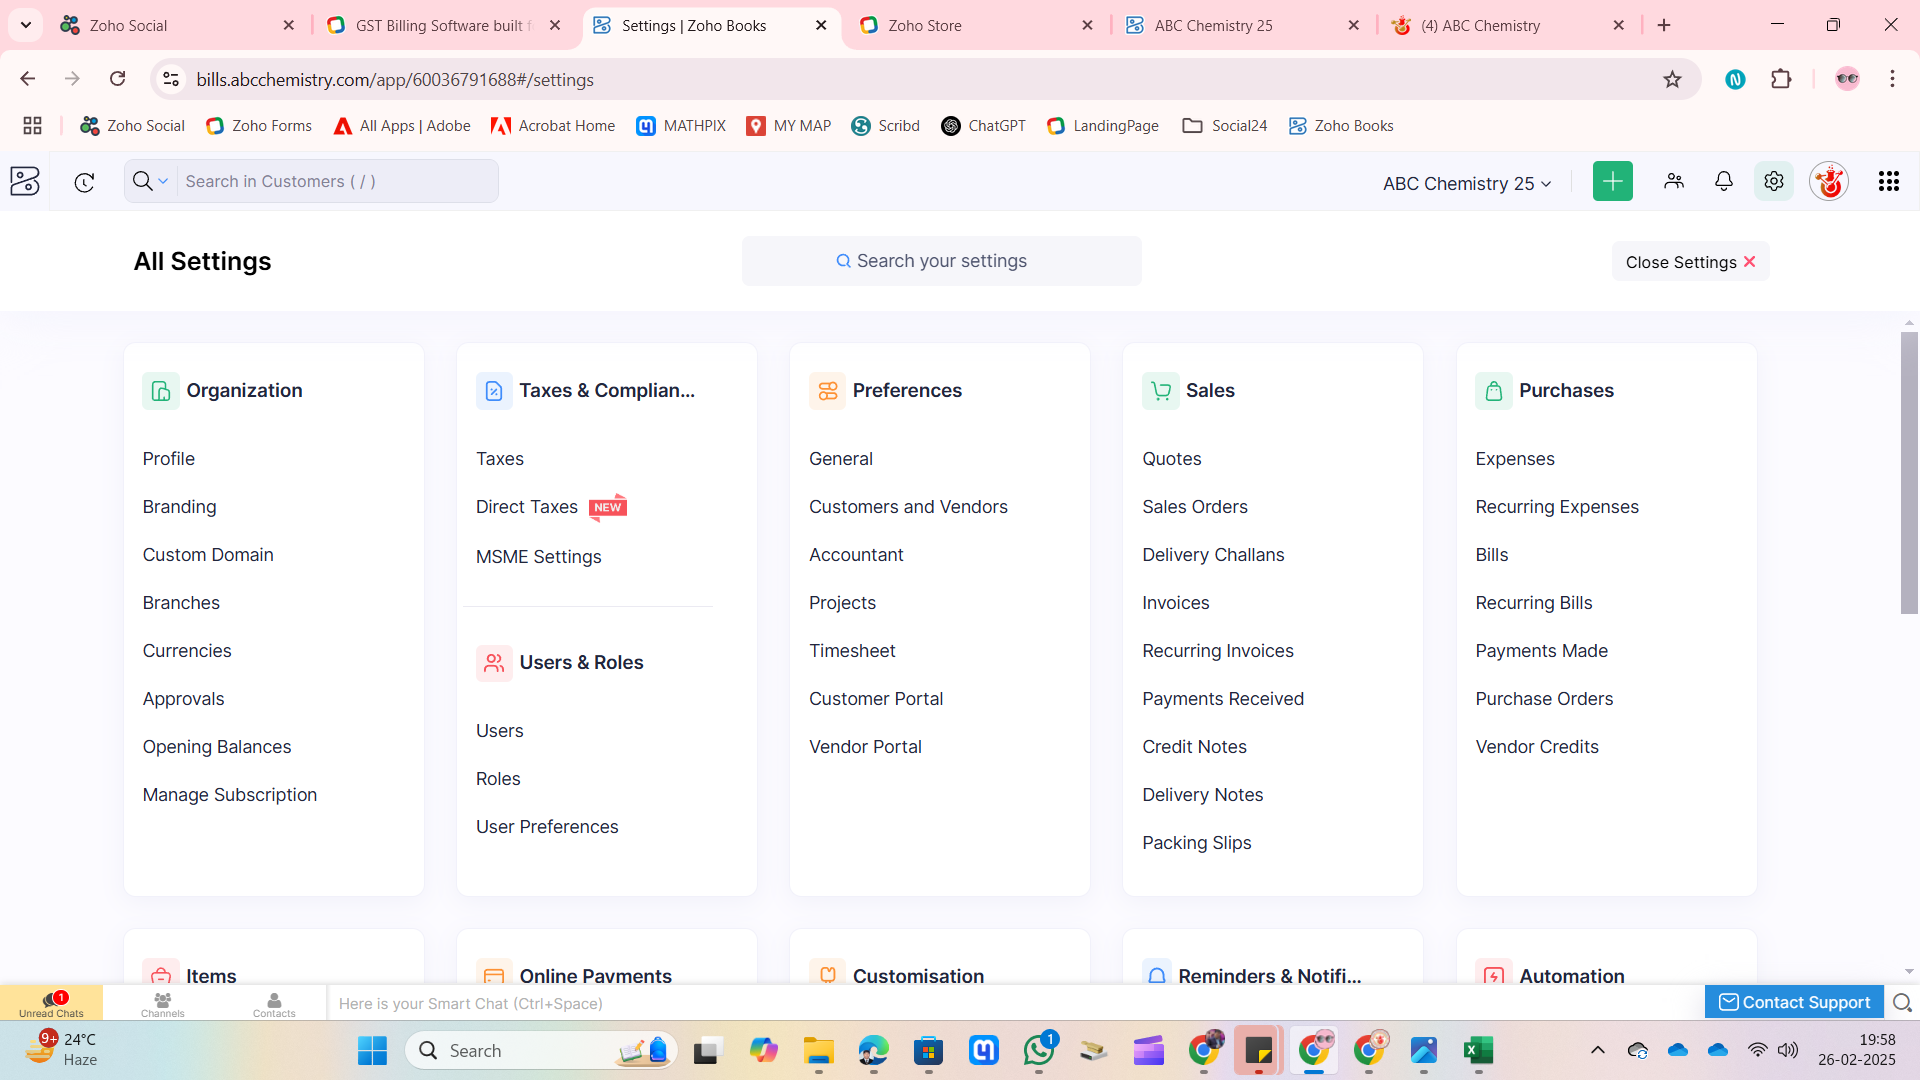1920x1080 pixels.
Task: Open the user profile avatar
Action: pos(1829,181)
